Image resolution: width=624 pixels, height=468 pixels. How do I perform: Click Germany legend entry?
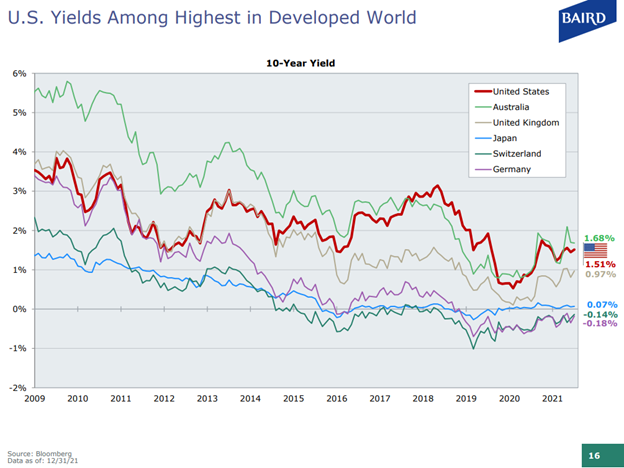point(503,169)
